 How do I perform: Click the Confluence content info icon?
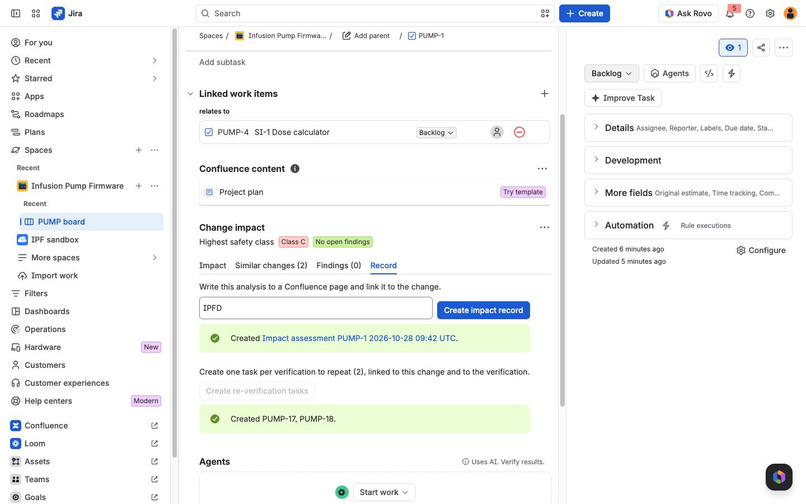point(295,169)
